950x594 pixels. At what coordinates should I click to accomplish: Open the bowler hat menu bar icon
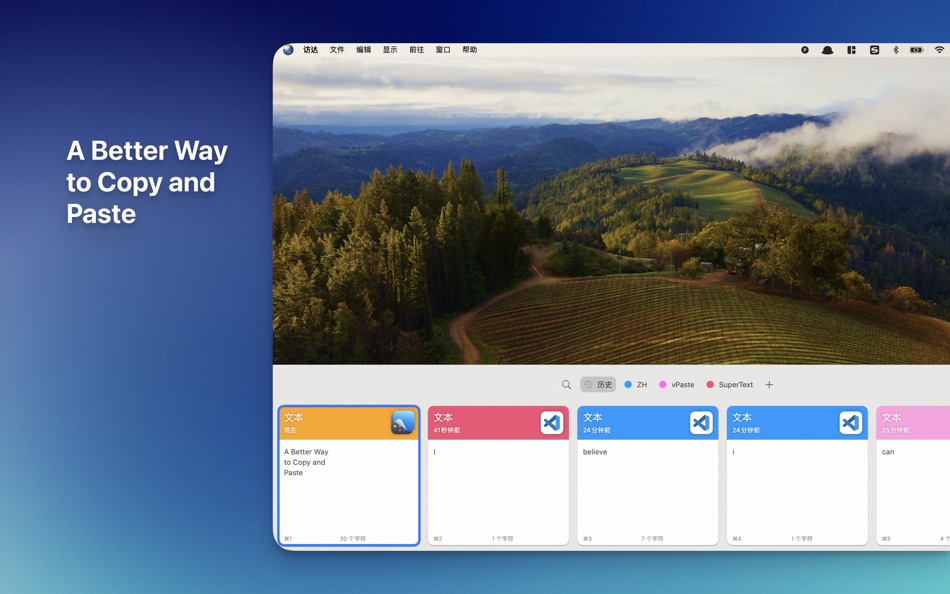[x=827, y=50]
